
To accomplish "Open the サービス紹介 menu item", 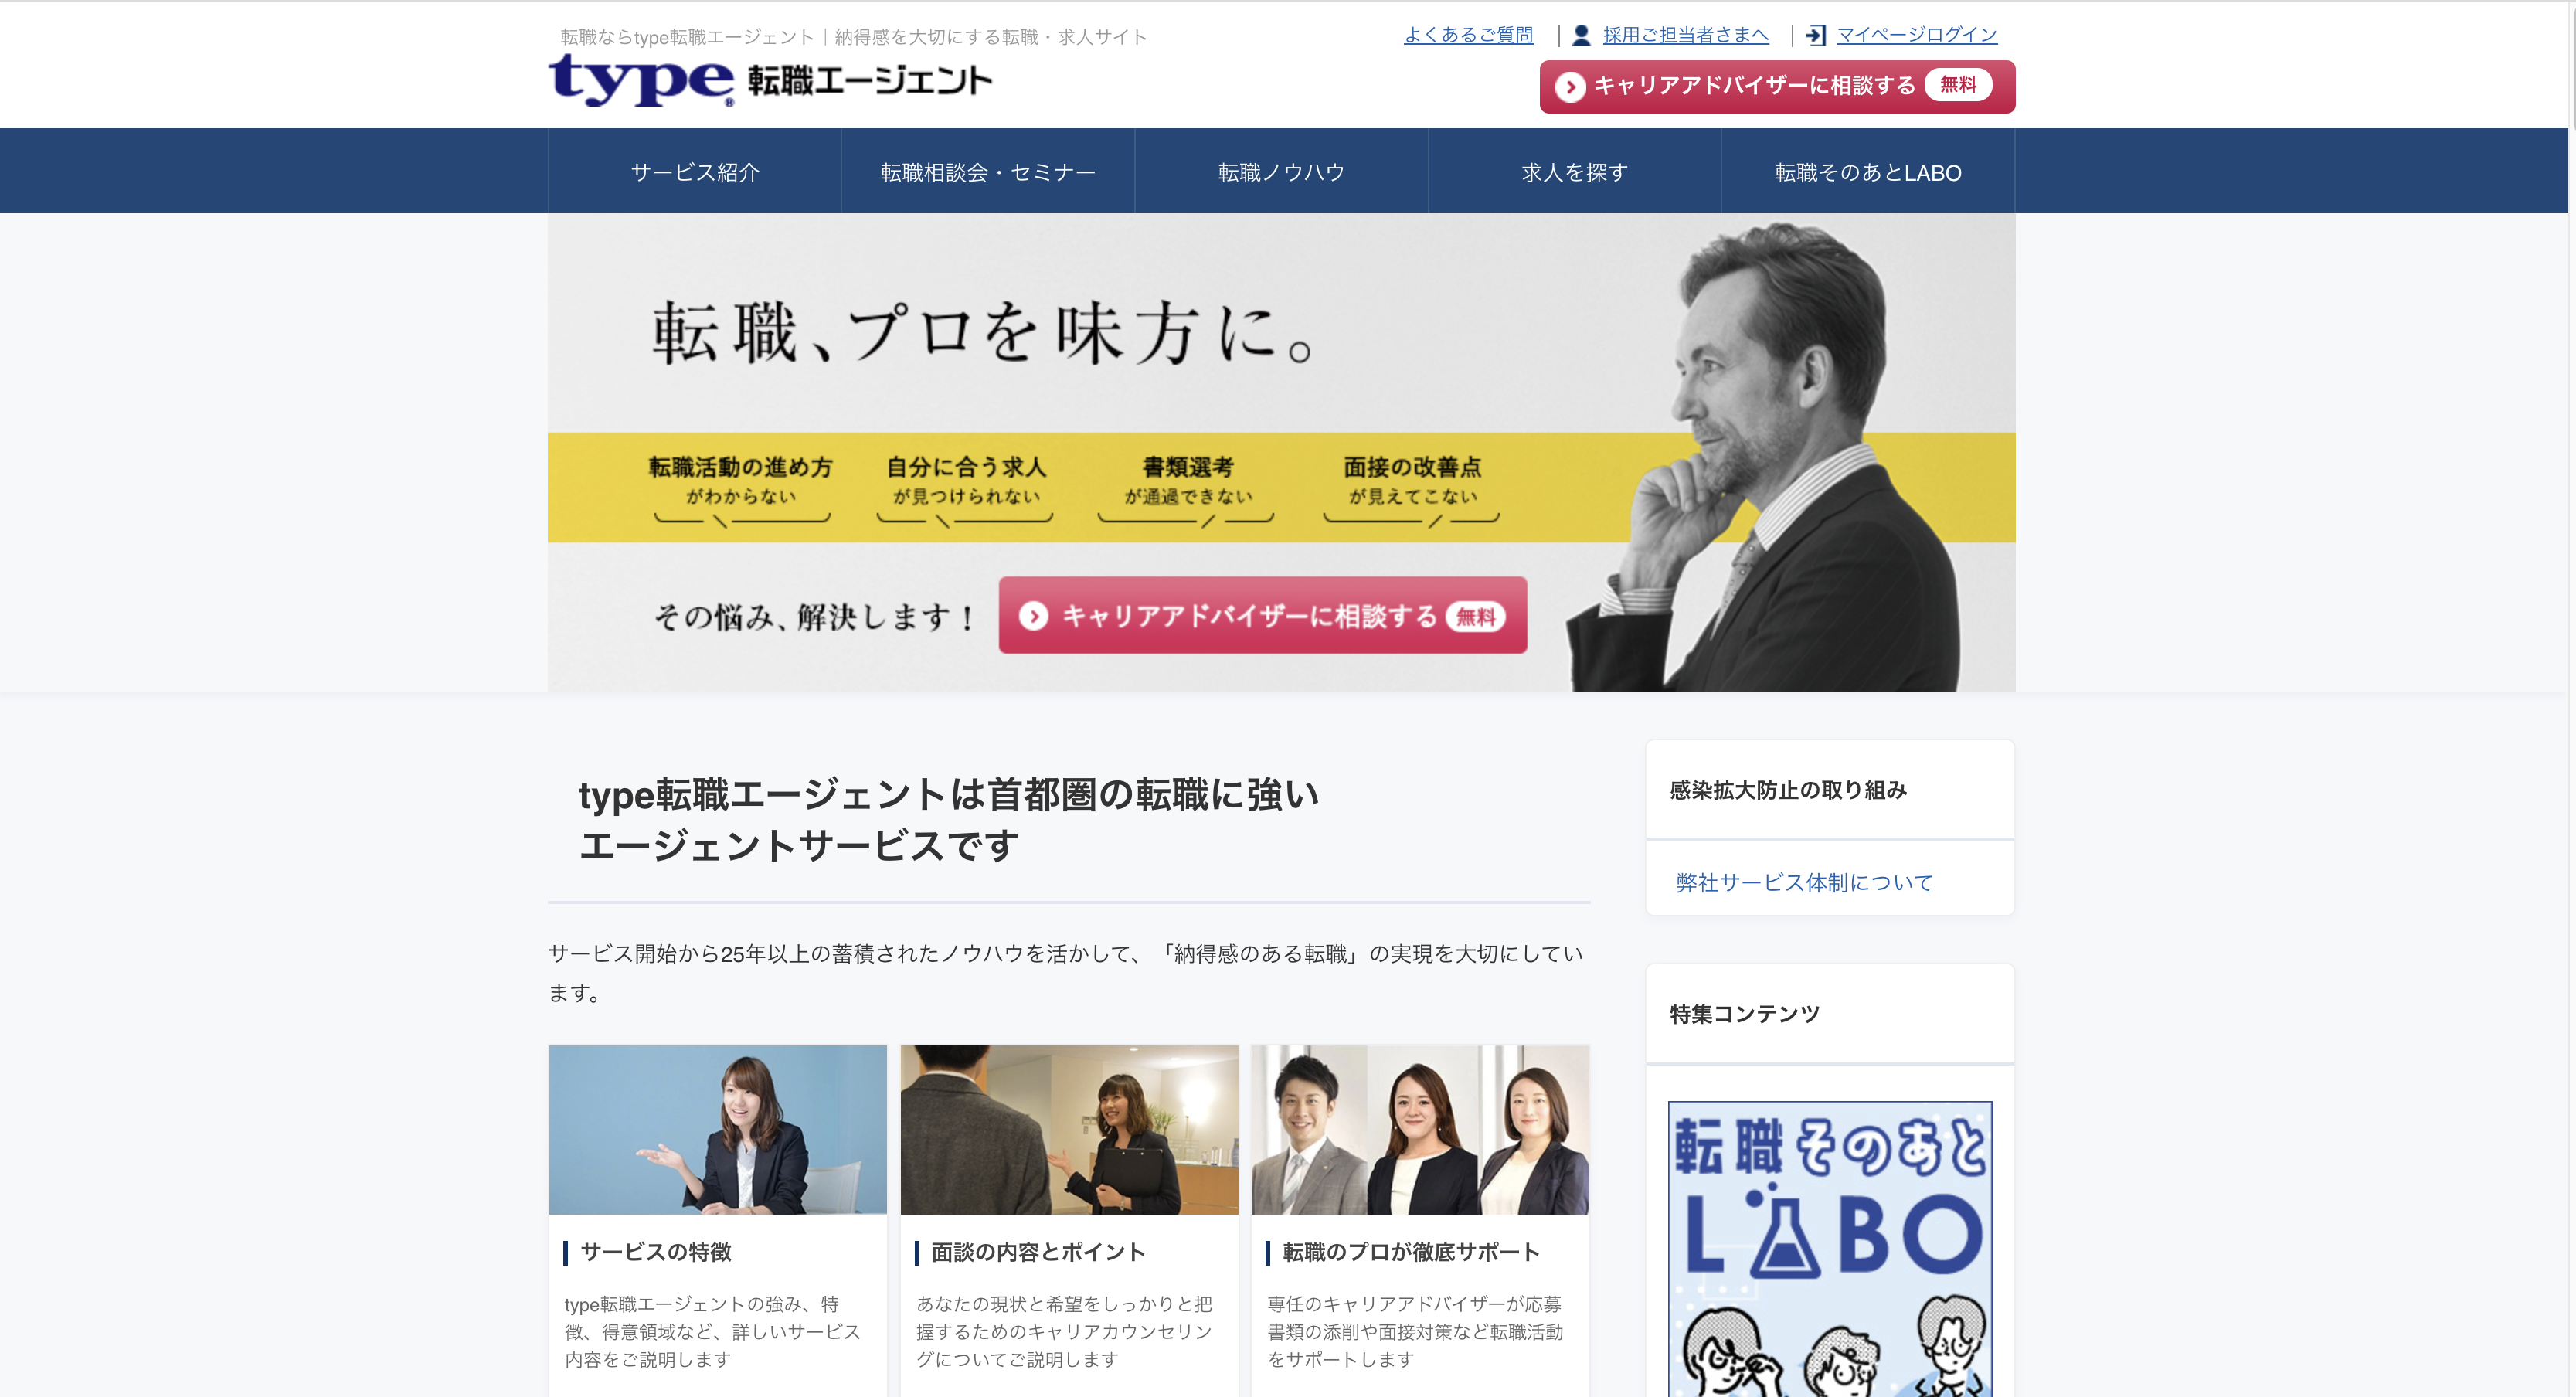I will coord(695,170).
